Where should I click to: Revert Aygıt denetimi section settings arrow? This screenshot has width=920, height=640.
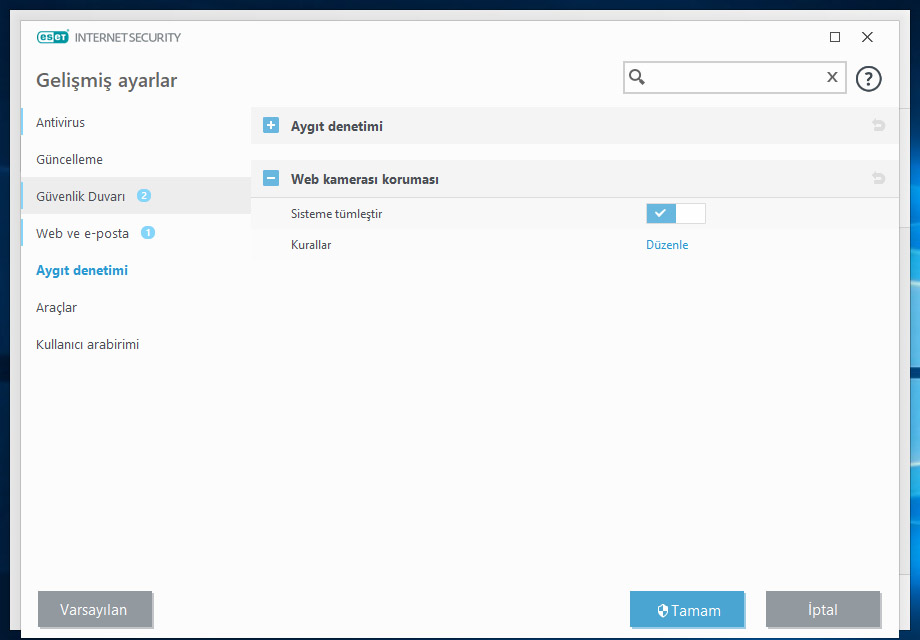click(878, 125)
